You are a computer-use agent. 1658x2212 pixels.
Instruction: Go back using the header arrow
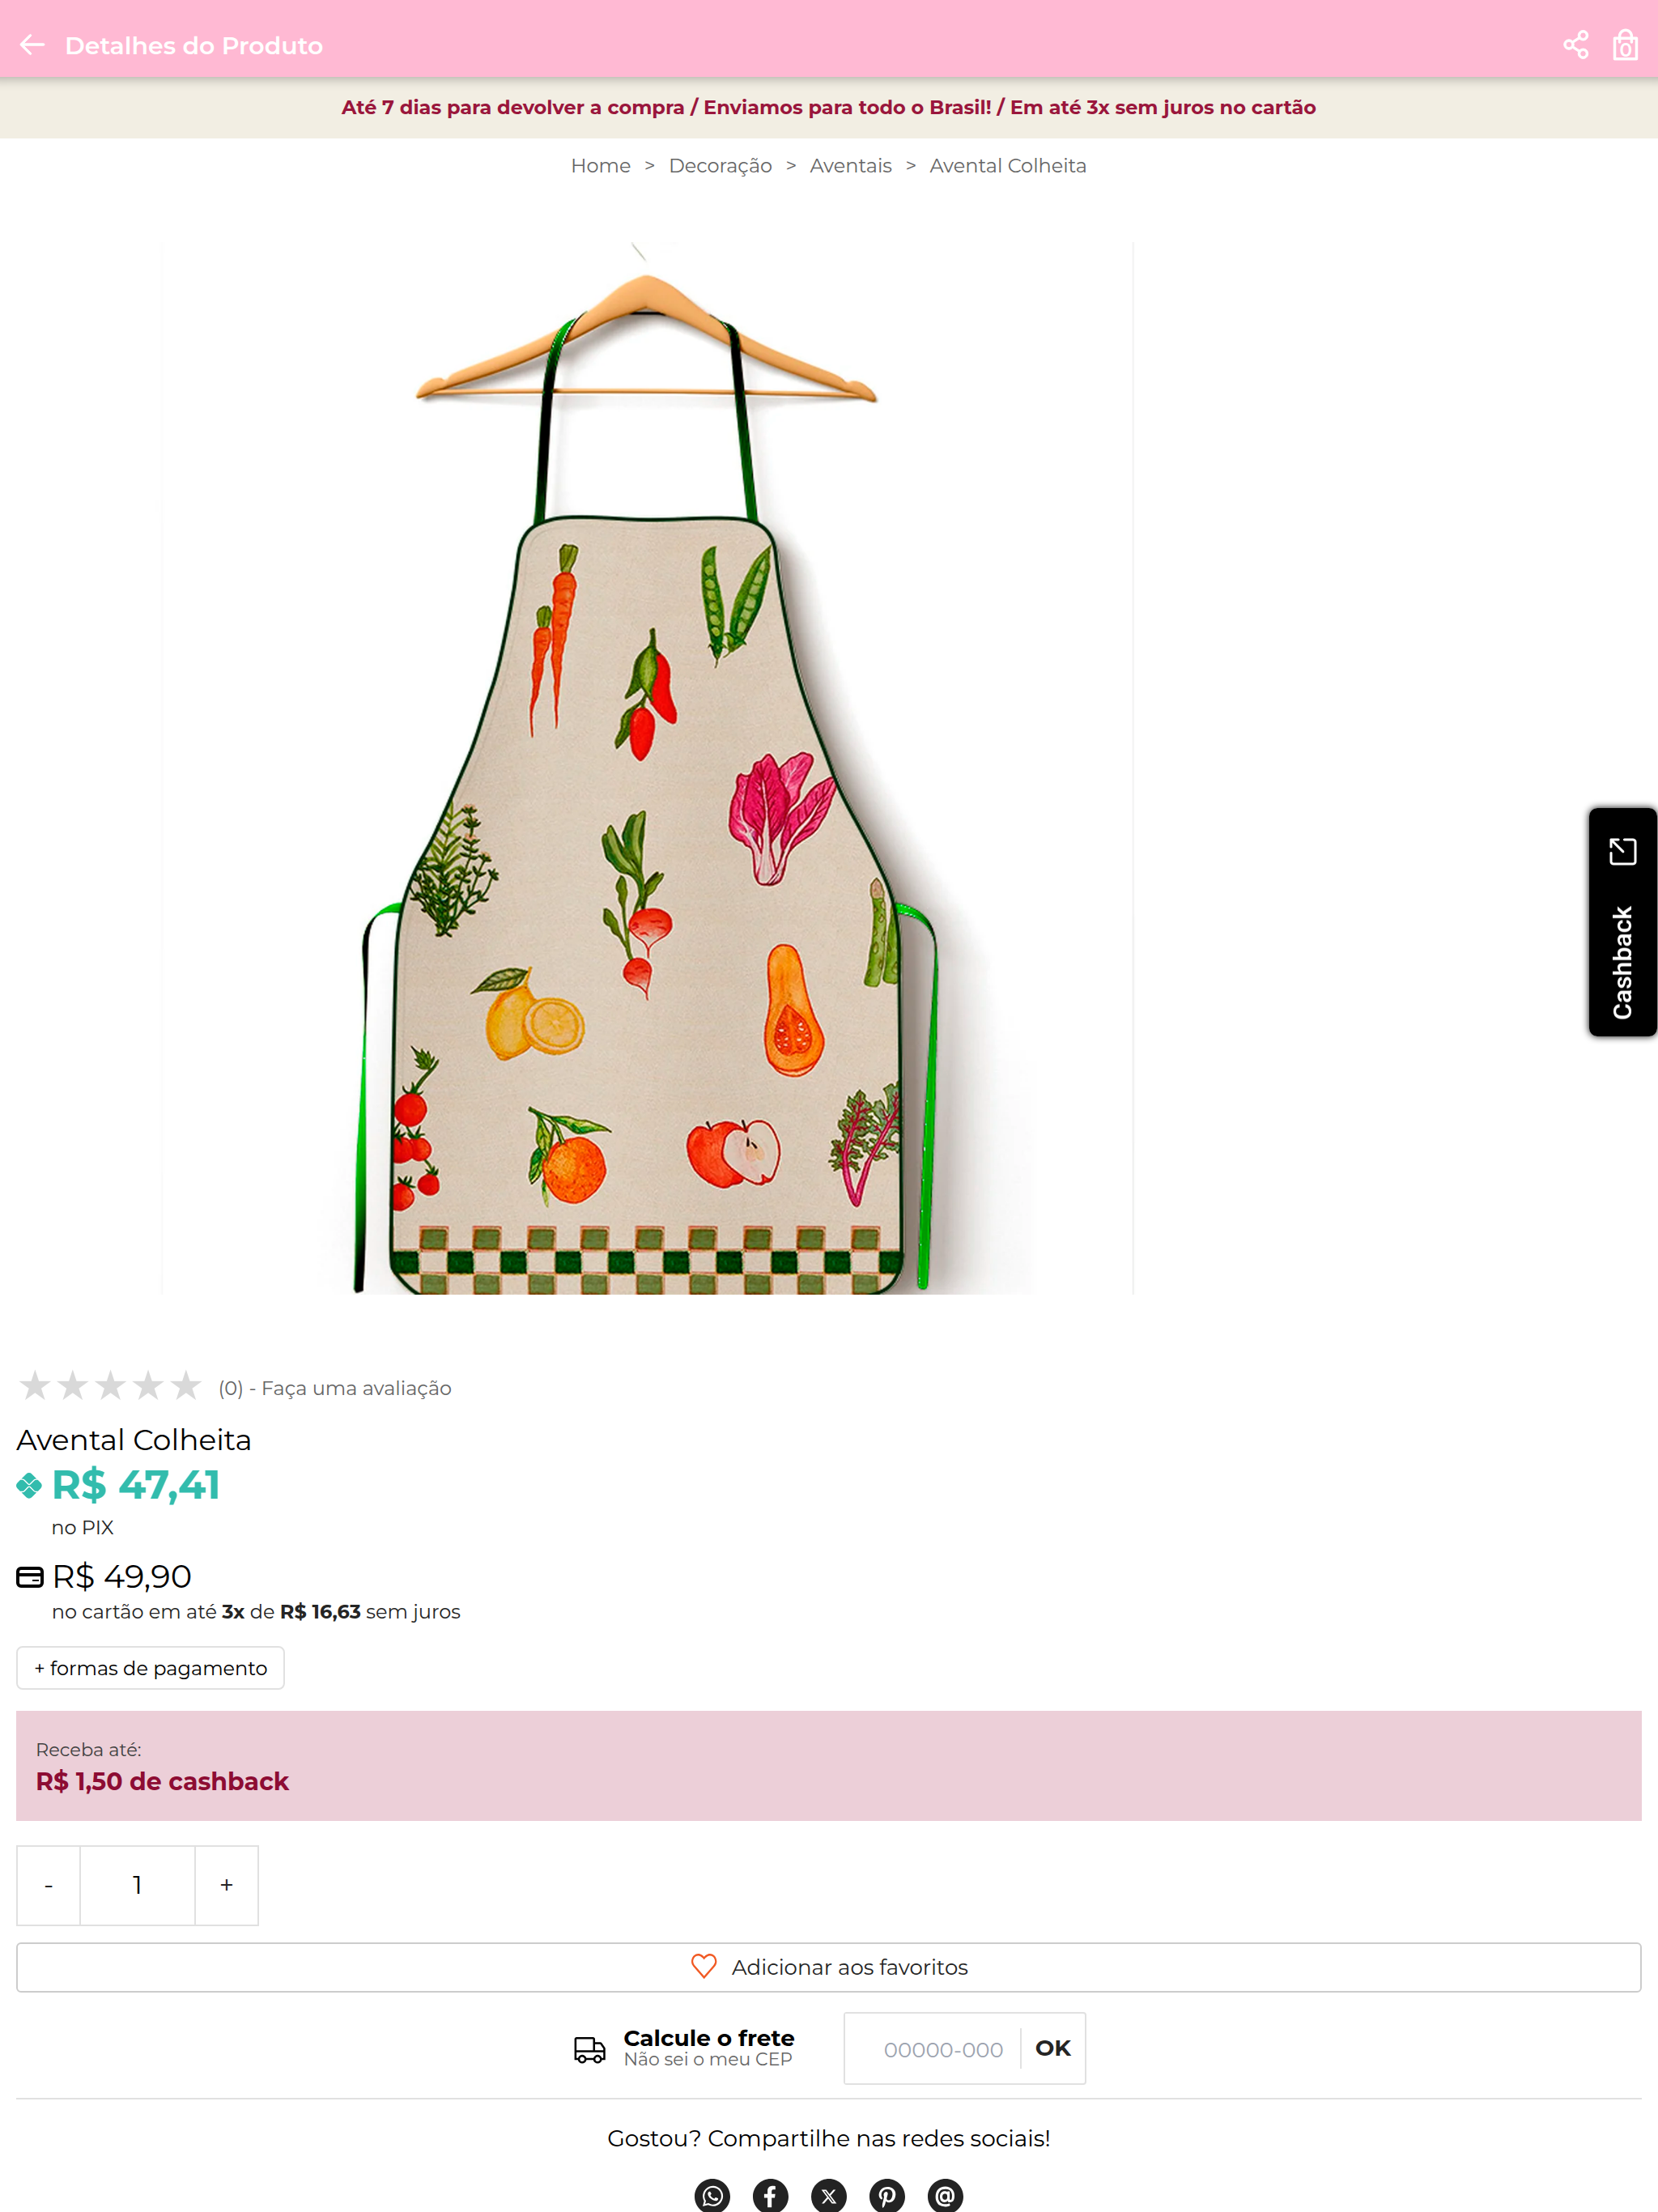click(x=32, y=45)
